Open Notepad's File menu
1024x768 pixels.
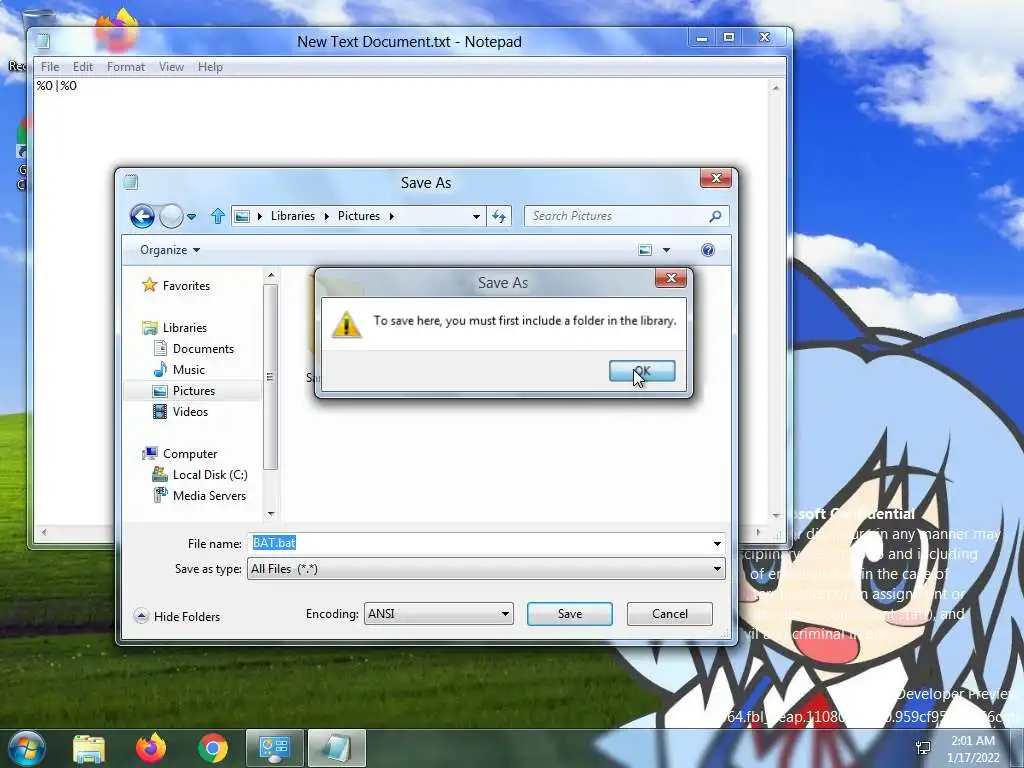point(50,67)
